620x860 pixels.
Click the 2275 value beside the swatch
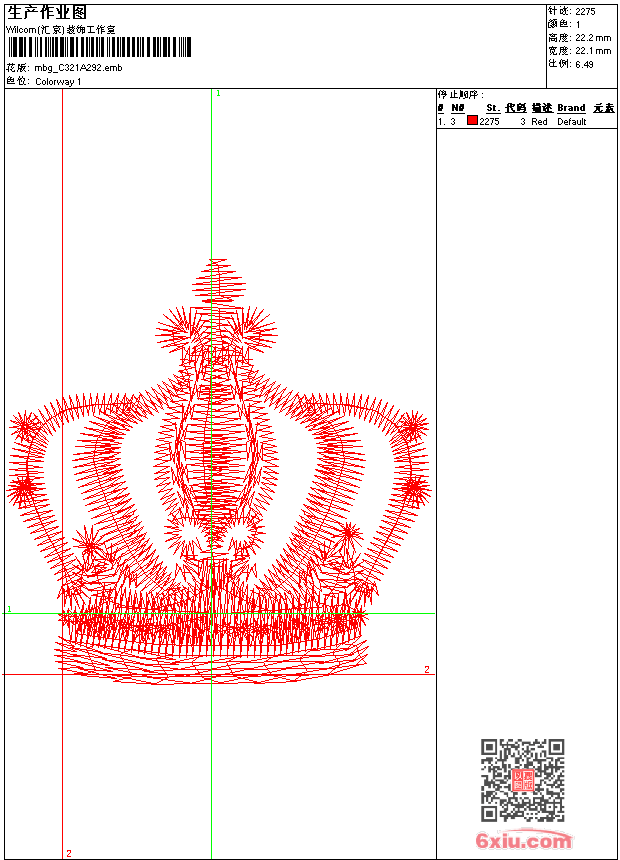tap(489, 122)
